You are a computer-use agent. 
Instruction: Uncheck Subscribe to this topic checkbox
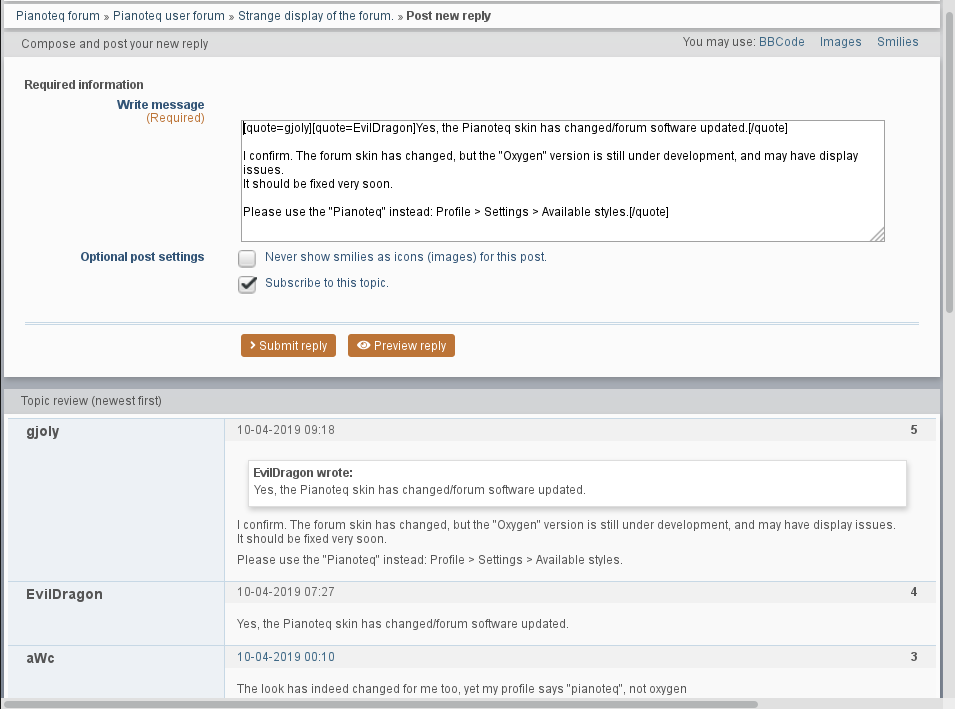point(247,284)
